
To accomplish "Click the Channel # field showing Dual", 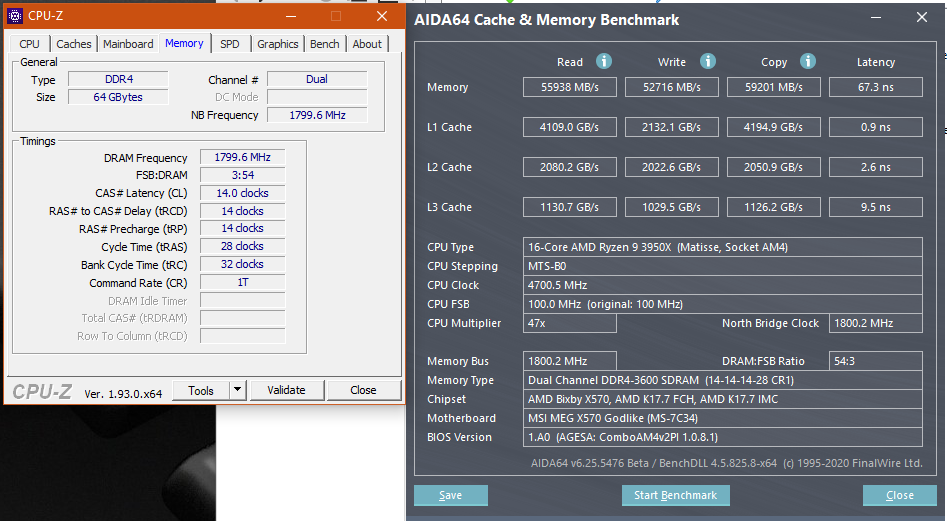I will click(317, 79).
